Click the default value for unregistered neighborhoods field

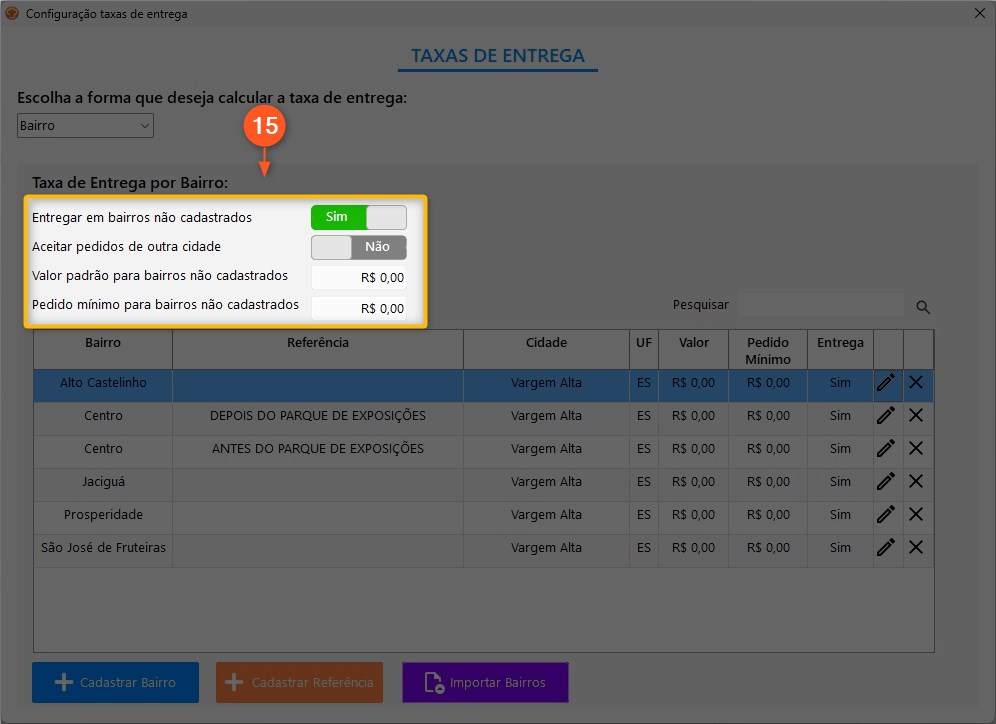coord(360,277)
